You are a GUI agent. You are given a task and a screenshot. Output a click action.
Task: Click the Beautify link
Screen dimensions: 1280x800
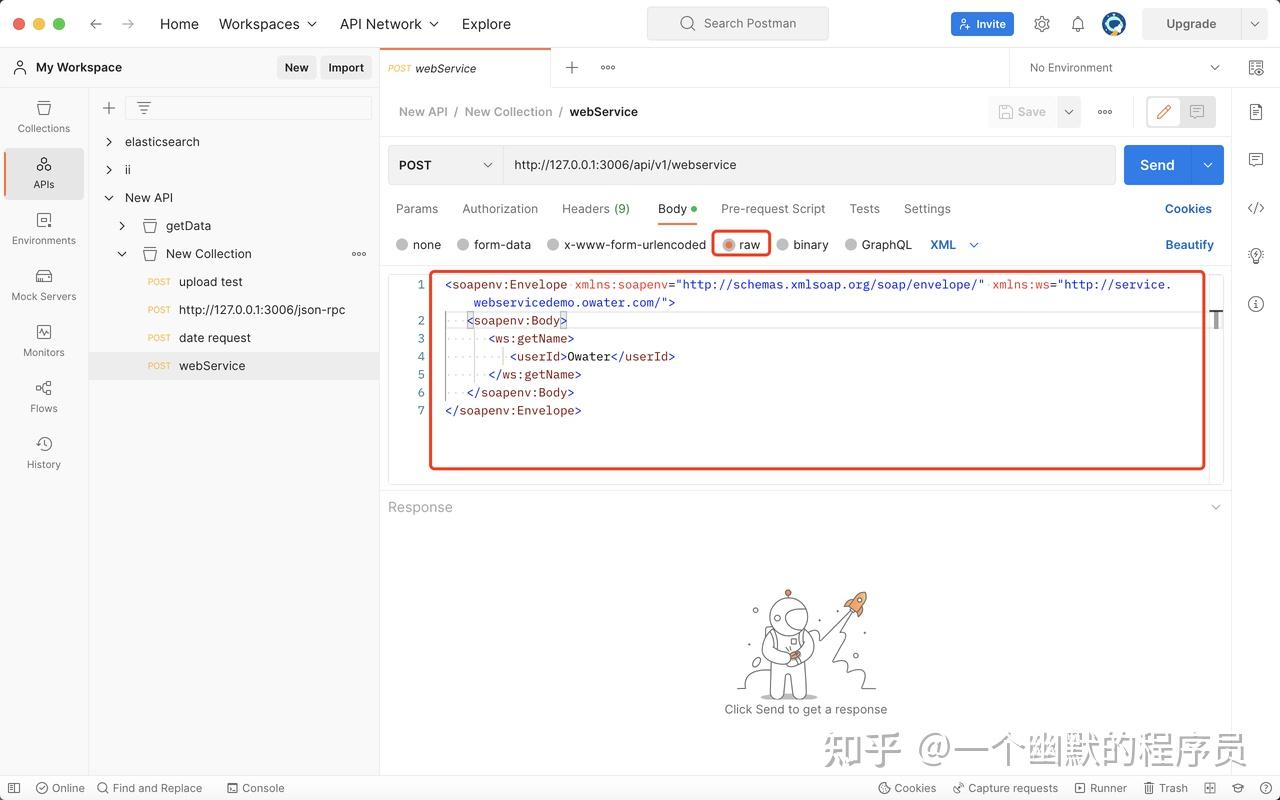click(1189, 244)
